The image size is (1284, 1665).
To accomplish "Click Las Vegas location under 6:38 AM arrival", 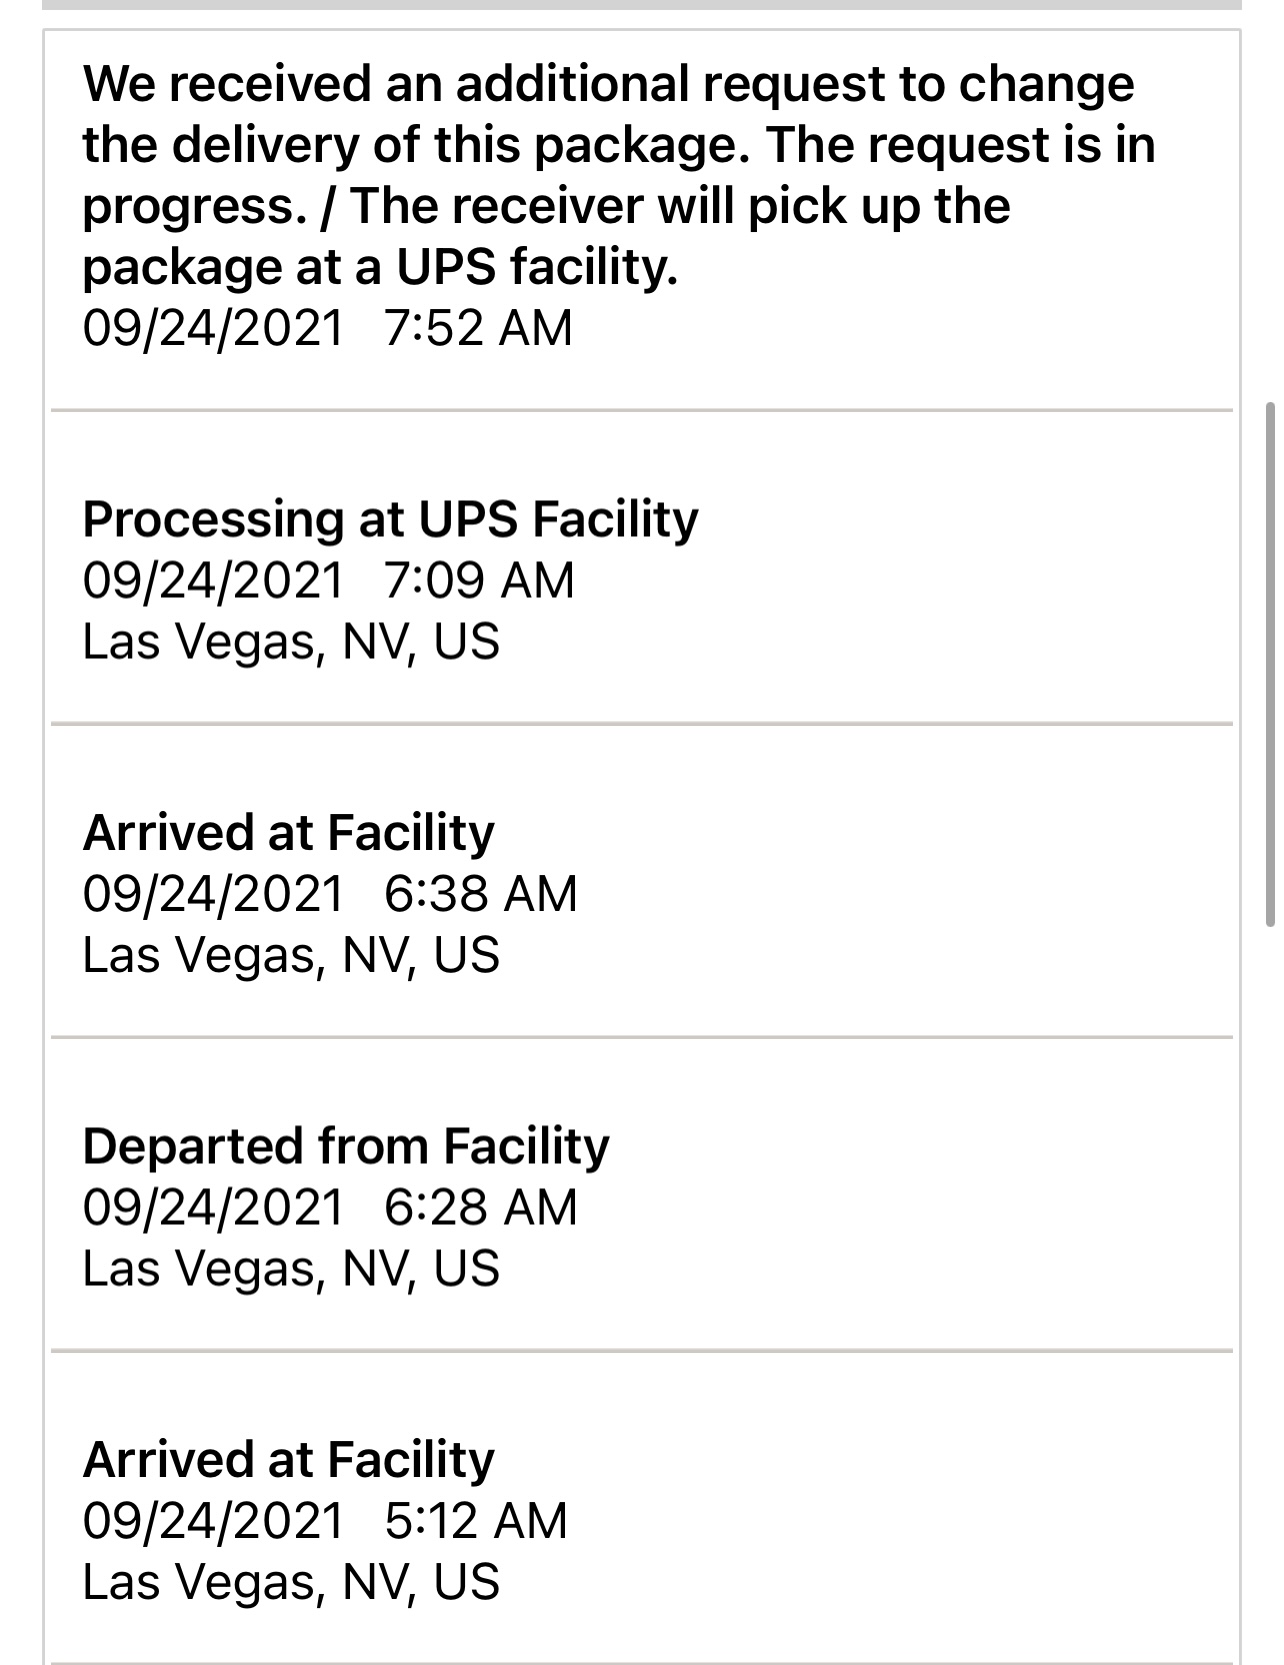I will [291, 955].
